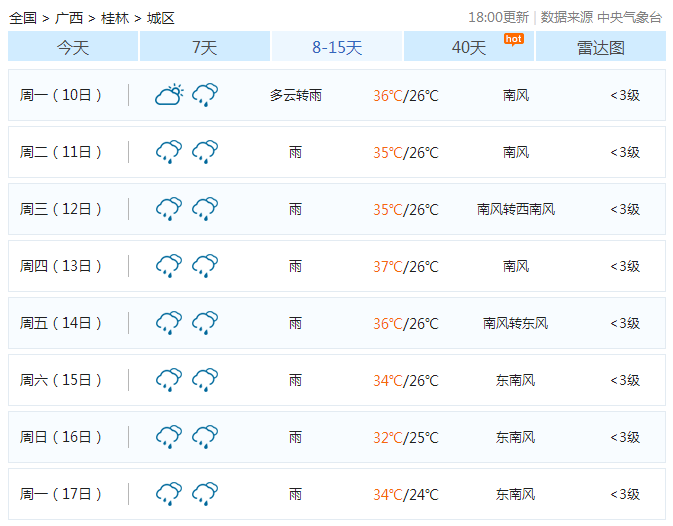673x526 pixels.
Task: Select the 周六（15日）date label
Action: [61, 380]
